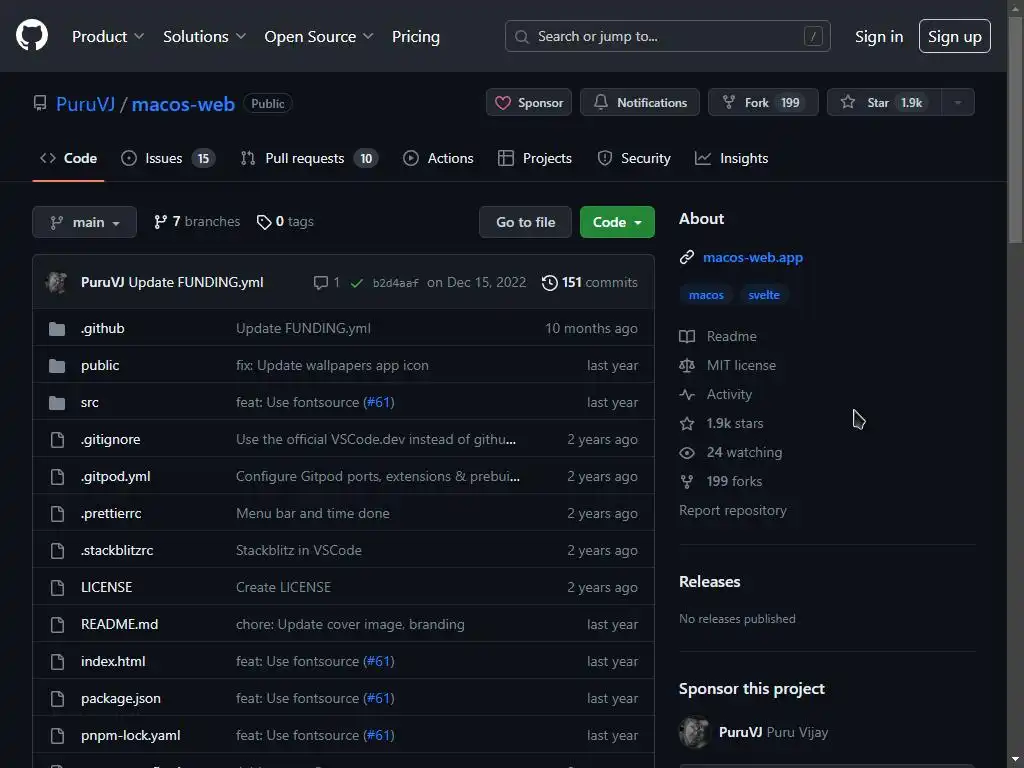1024x768 pixels.
Task: Click the branches icon beside 7 branches
Action: pos(160,222)
